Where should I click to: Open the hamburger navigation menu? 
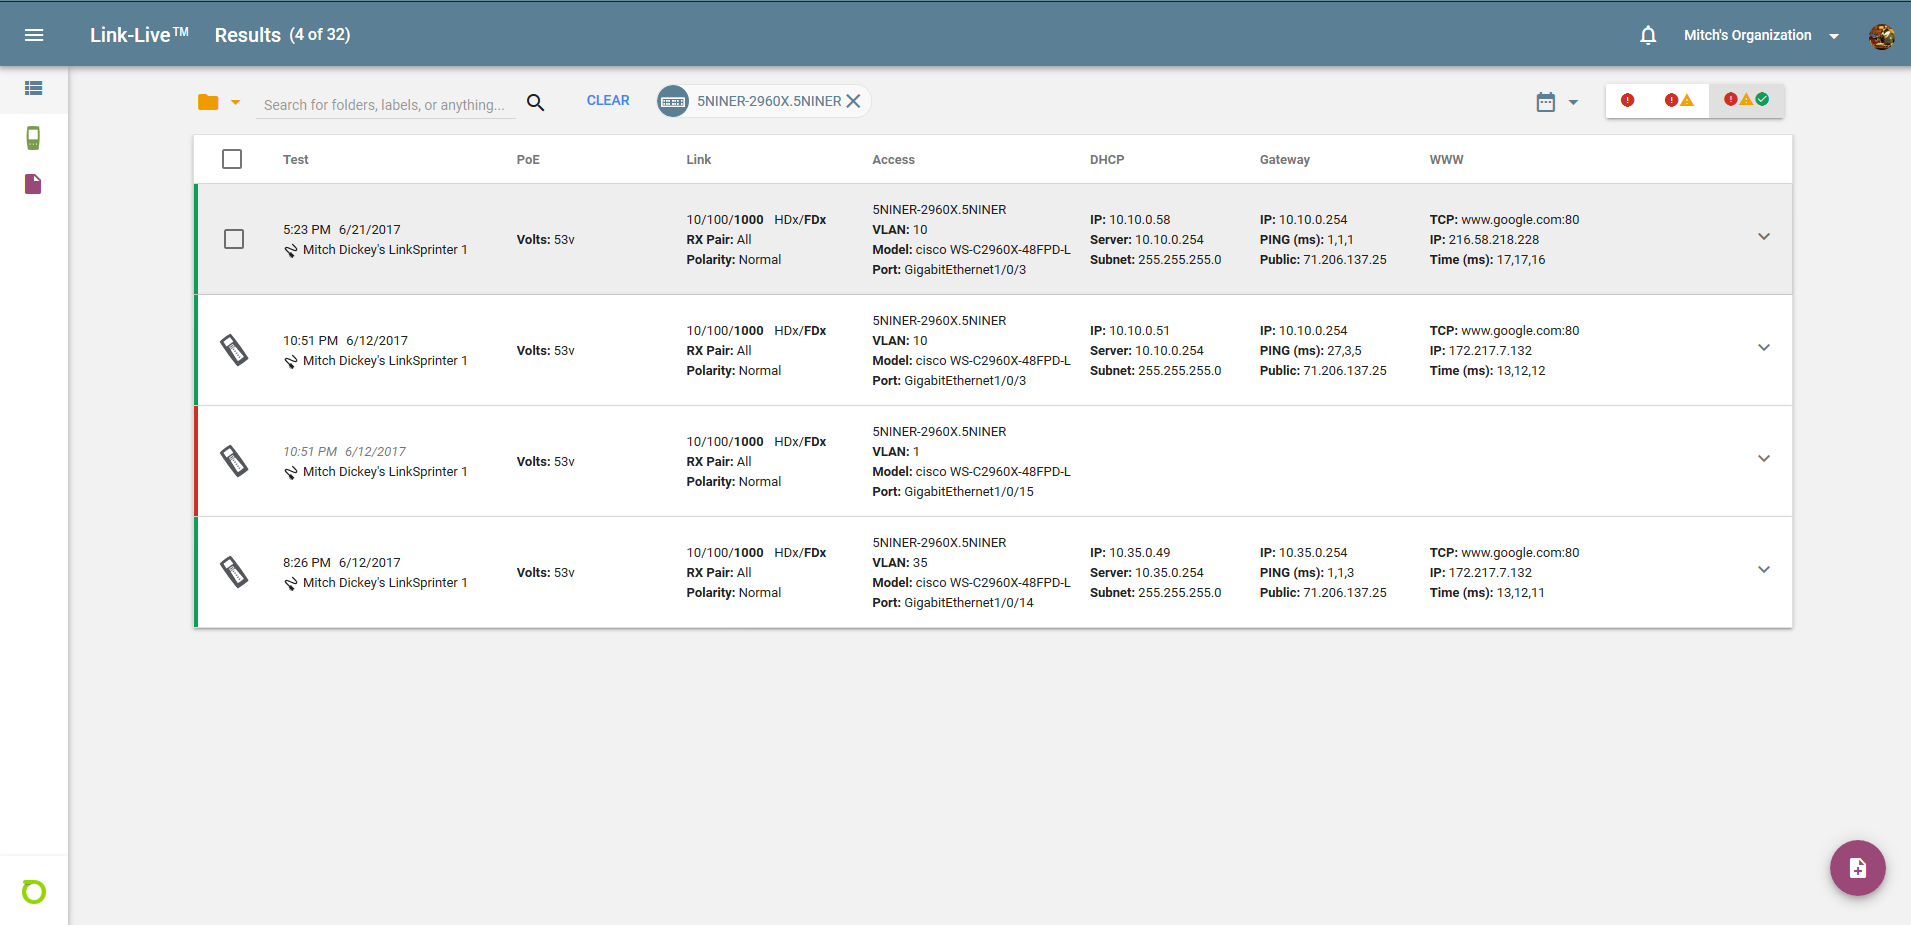pyautogui.click(x=34, y=35)
